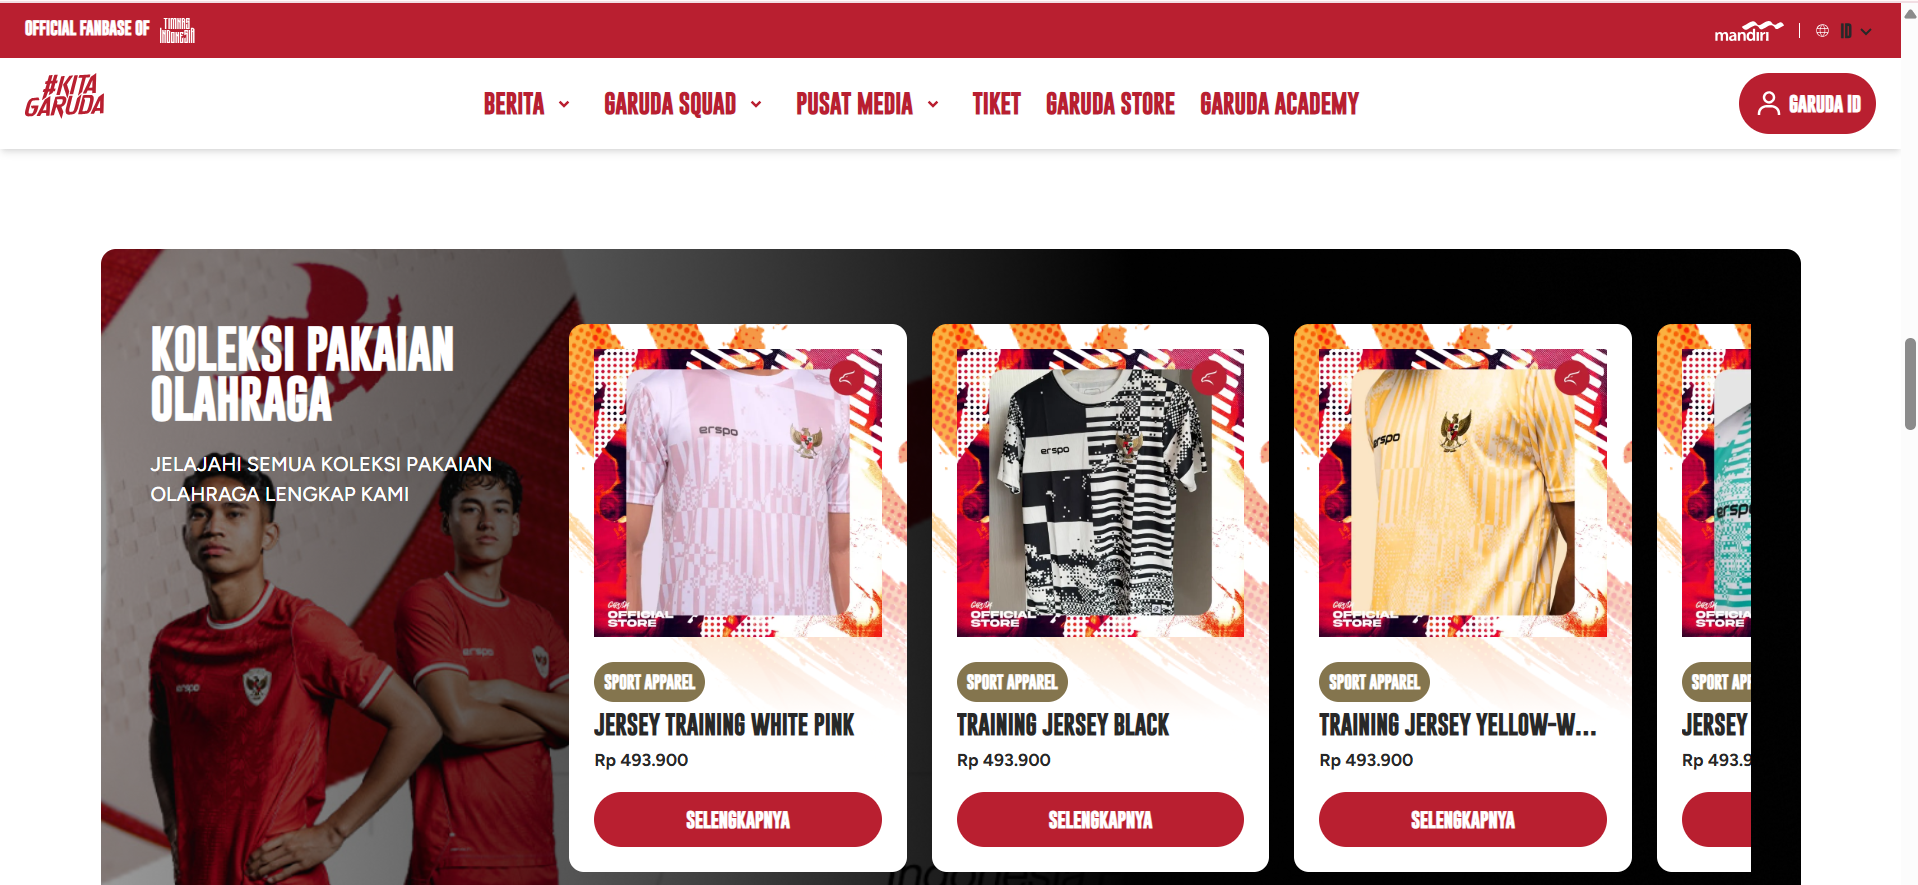Click the red badge icon on the white pink jersey

click(846, 378)
